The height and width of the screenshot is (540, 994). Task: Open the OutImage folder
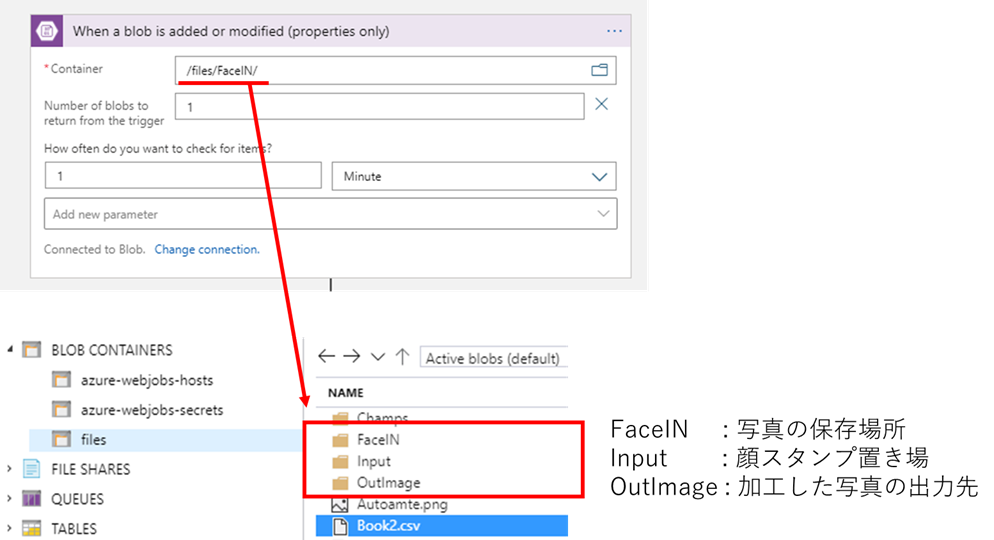click(389, 483)
